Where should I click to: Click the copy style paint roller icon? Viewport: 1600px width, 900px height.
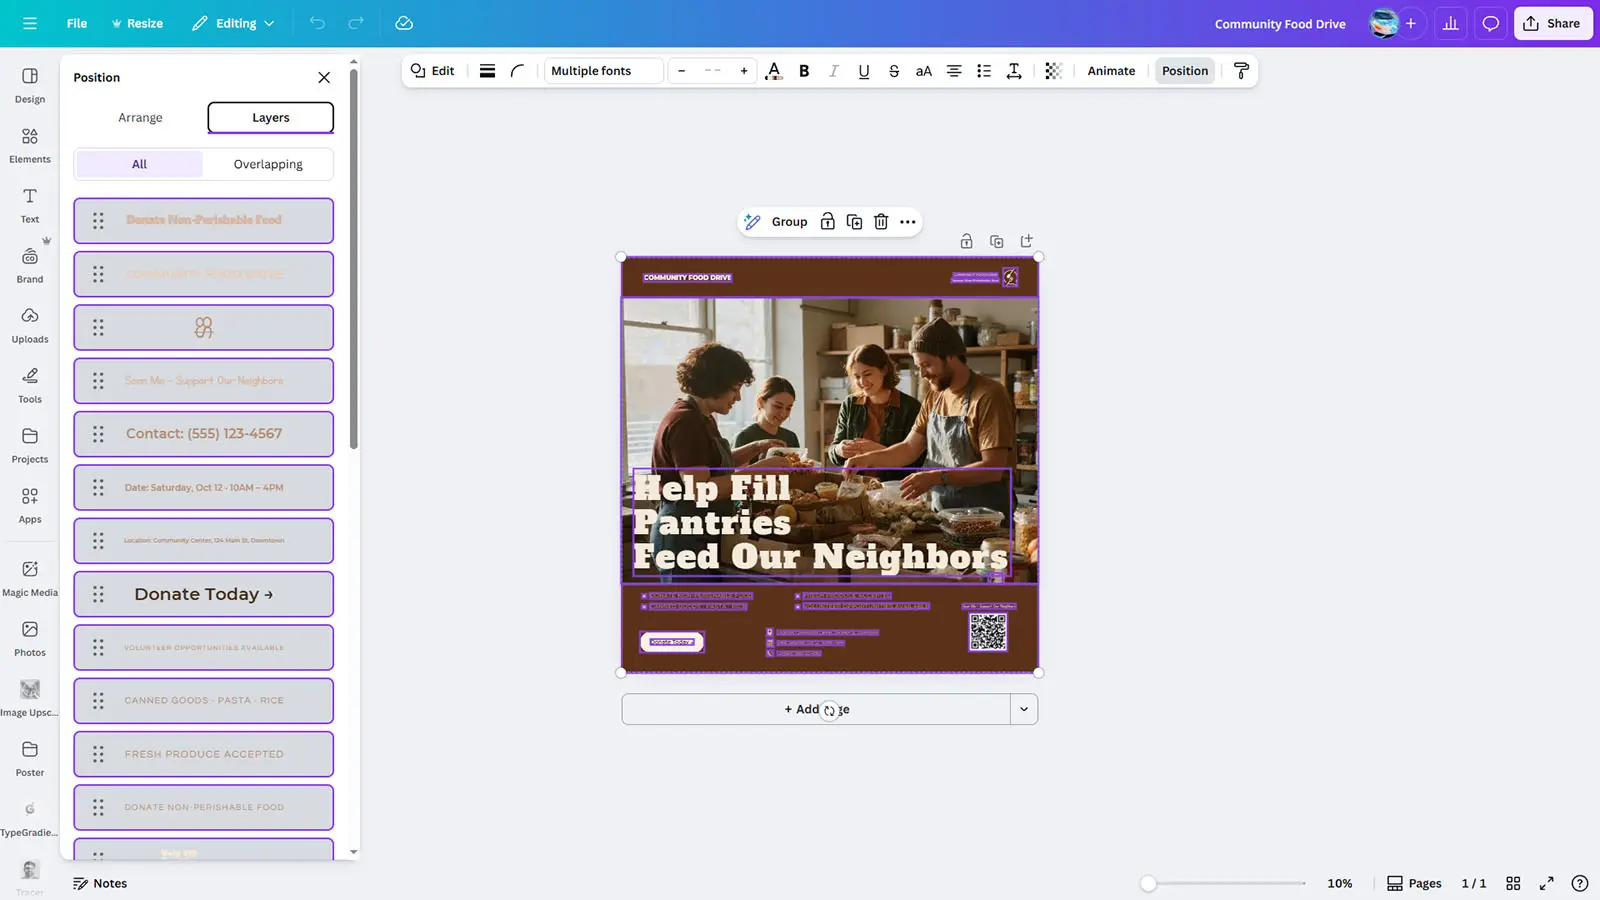coord(1241,71)
